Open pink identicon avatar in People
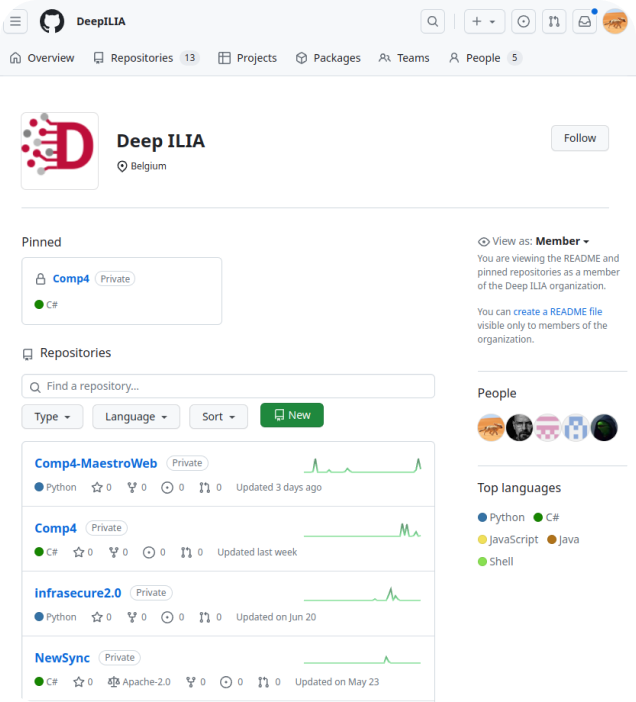Viewport: 636px width, 702px height. [547, 428]
